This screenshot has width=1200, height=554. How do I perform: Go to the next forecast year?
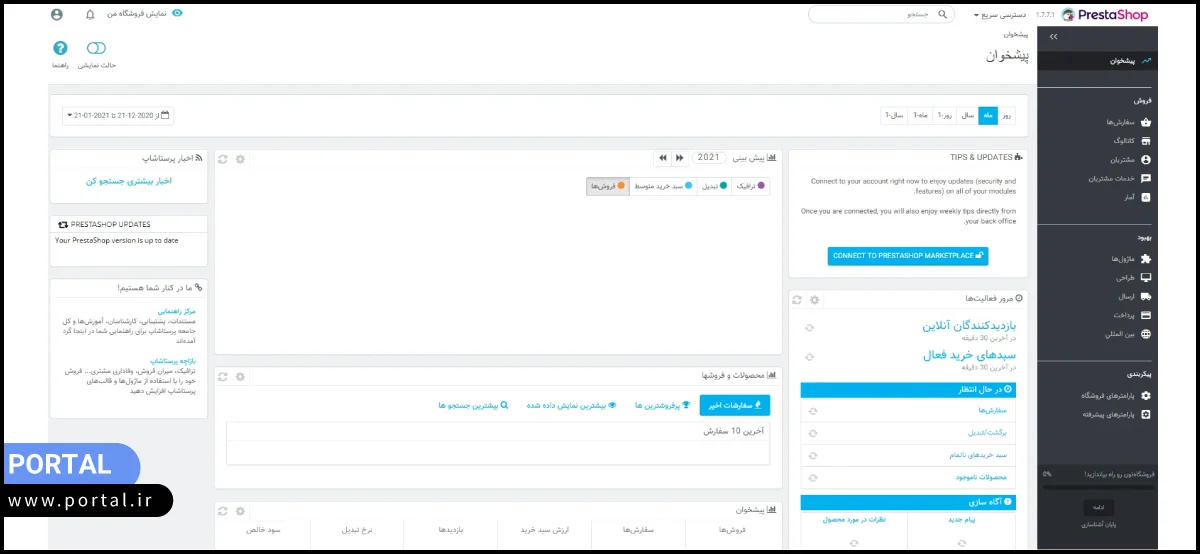[x=679, y=158]
